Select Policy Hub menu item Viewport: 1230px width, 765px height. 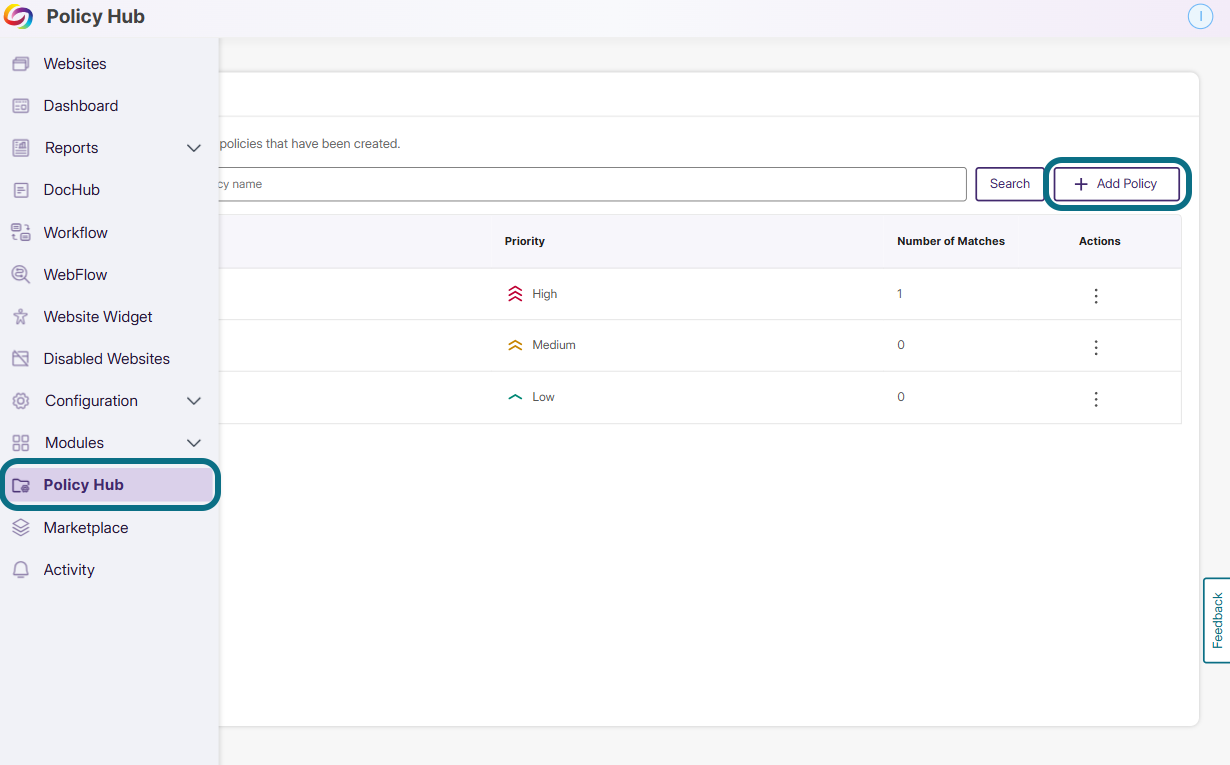coord(110,485)
